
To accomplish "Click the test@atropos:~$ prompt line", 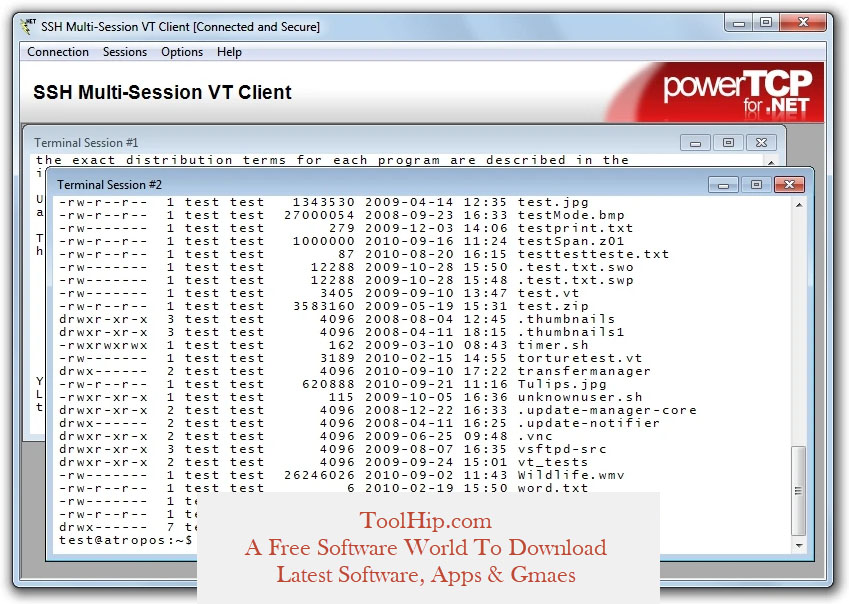I will 125,540.
